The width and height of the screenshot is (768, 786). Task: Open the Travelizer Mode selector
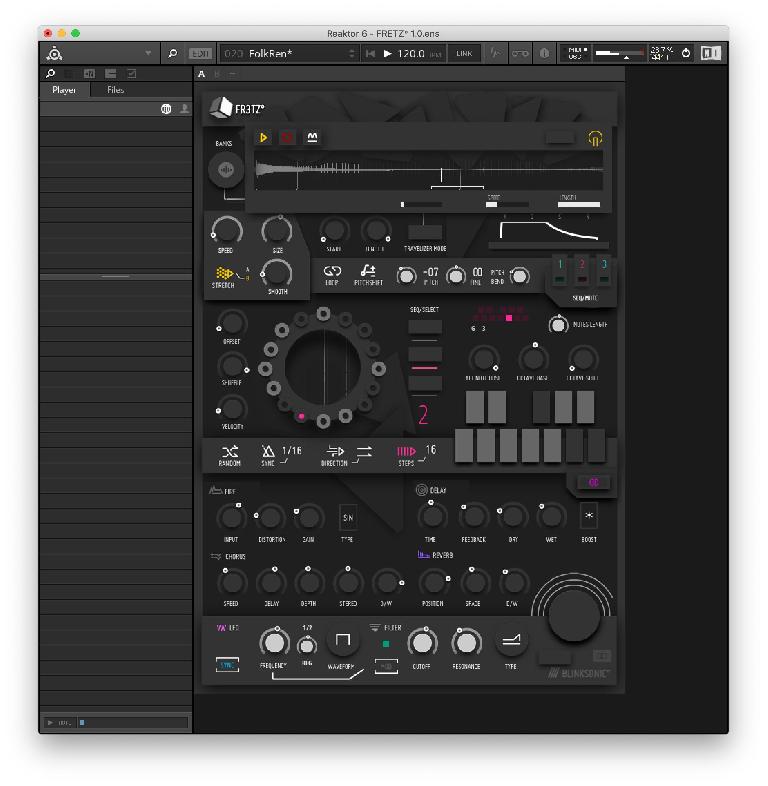coord(425,232)
